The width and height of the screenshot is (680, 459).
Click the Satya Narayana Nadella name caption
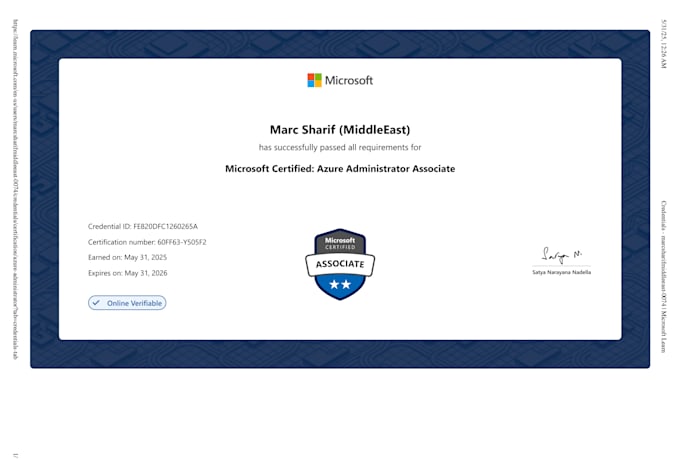(x=562, y=272)
